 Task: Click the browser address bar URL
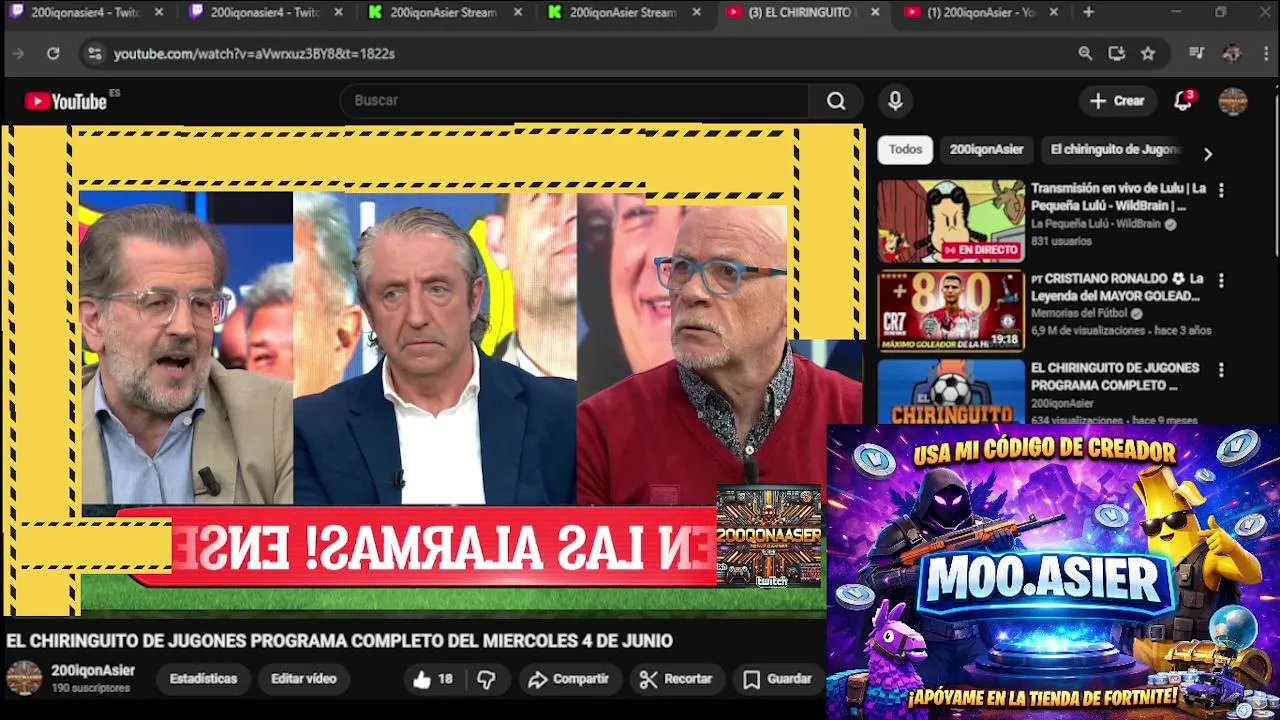pos(254,54)
